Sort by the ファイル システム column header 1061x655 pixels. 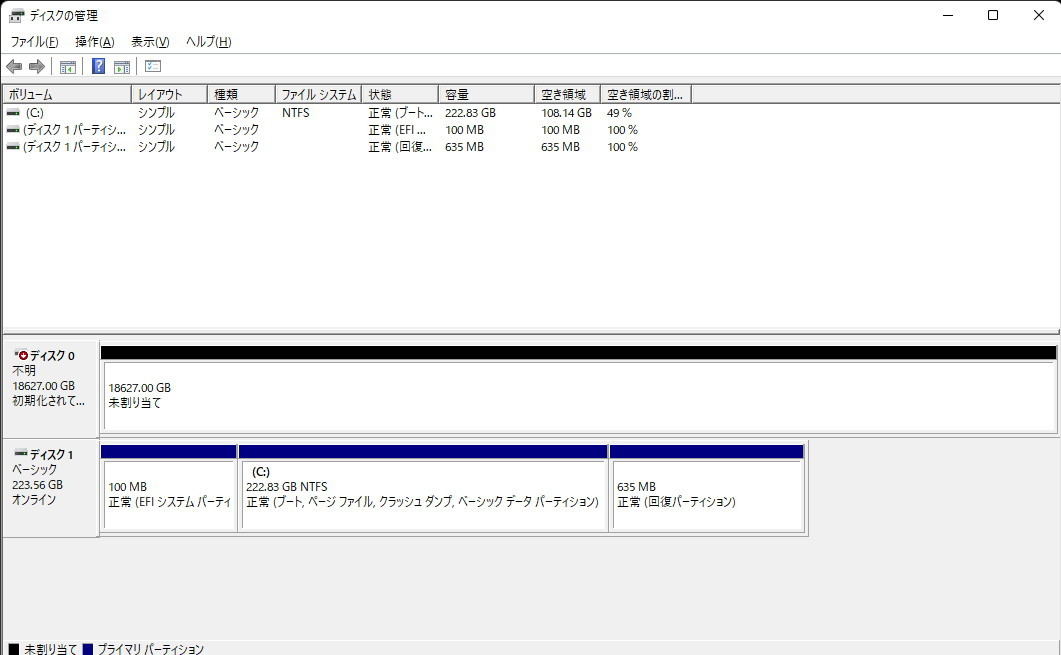click(319, 95)
